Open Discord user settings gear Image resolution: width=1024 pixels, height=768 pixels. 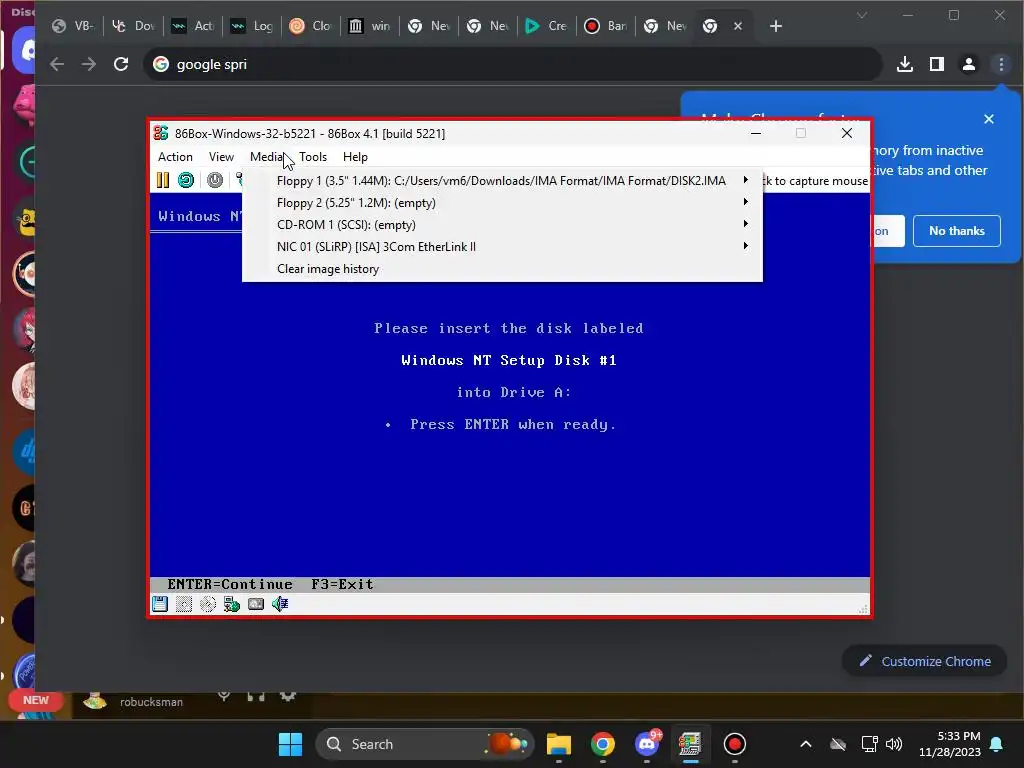click(x=288, y=696)
